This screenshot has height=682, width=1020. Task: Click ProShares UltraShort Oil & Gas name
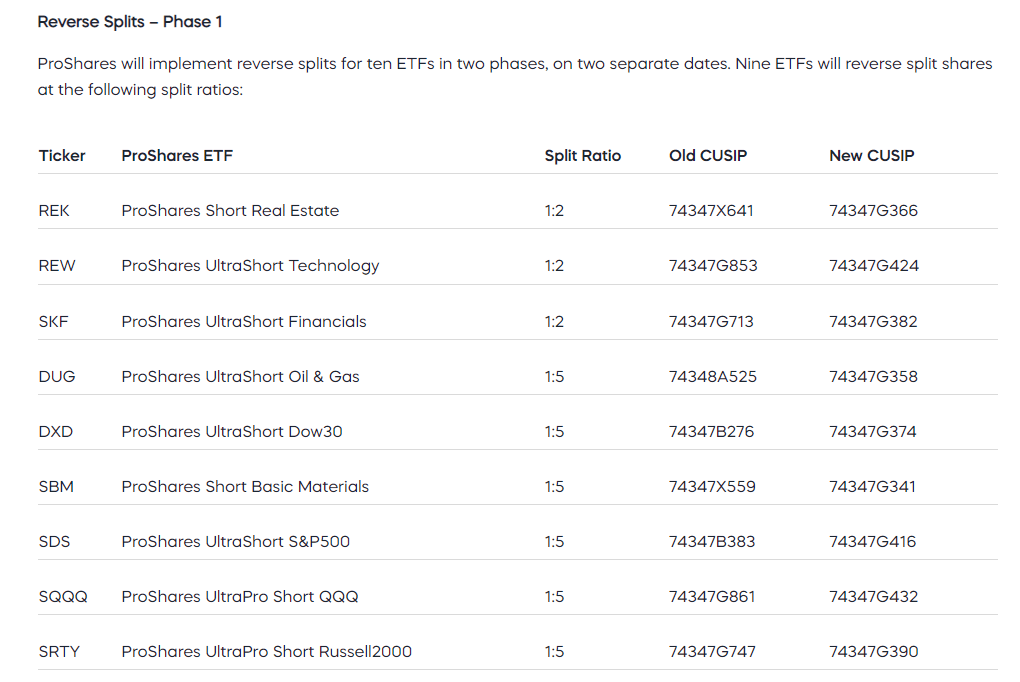click(x=241, y=377)
